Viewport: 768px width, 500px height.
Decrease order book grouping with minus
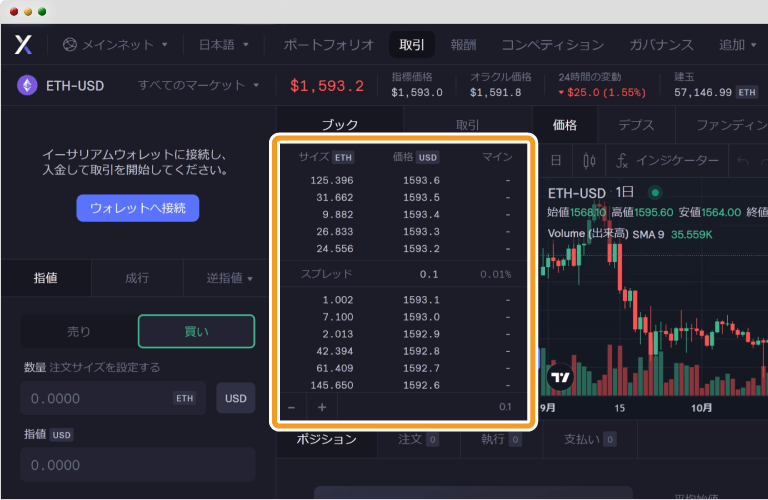292,407
